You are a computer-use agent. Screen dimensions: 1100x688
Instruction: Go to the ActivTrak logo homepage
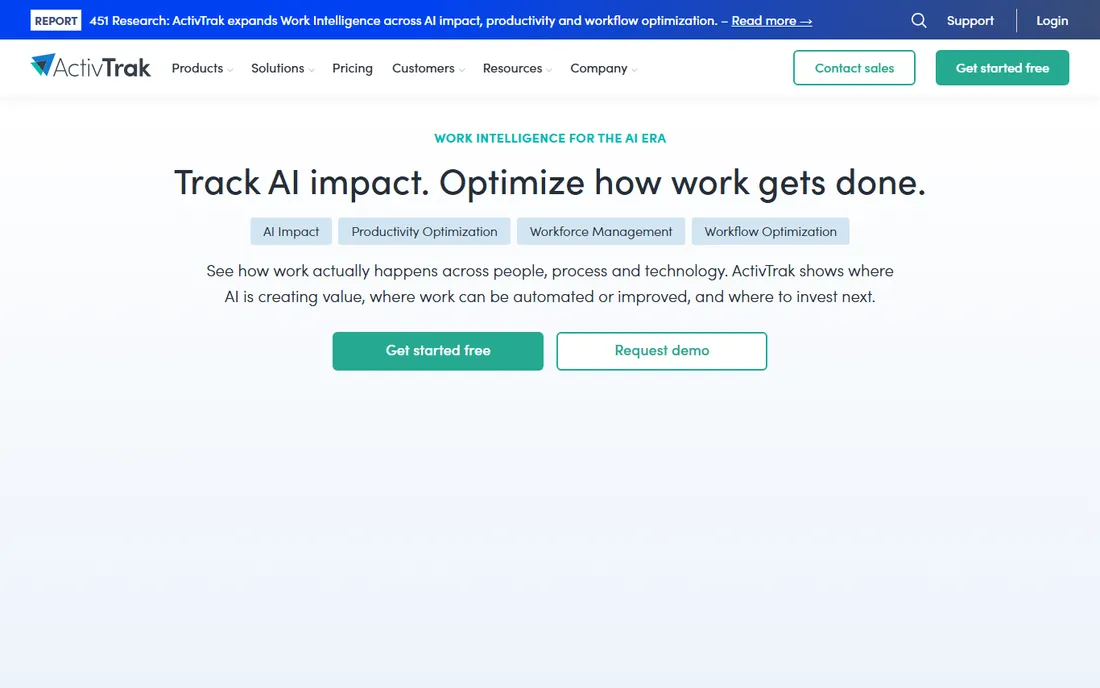(x=90, y=66)
